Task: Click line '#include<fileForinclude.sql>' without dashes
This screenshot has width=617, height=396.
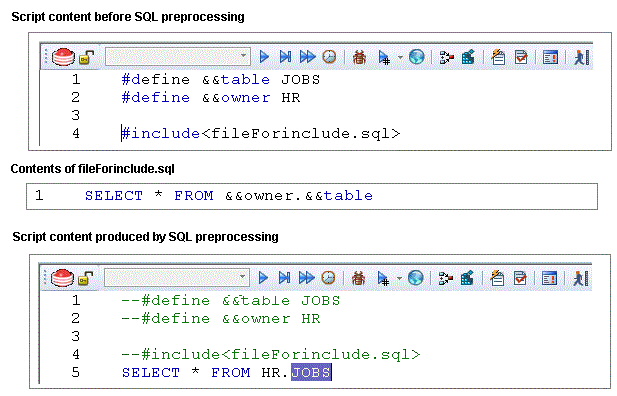Action: click(x=260, y=134)
